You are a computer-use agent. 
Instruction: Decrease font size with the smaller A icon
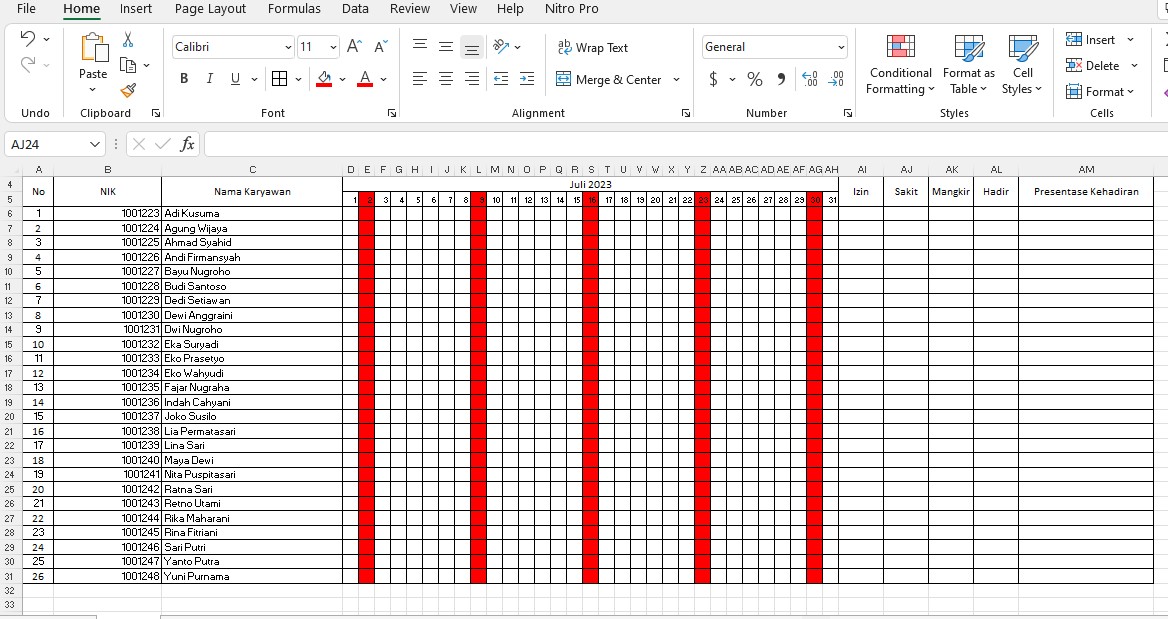click(x=381, y=46)
